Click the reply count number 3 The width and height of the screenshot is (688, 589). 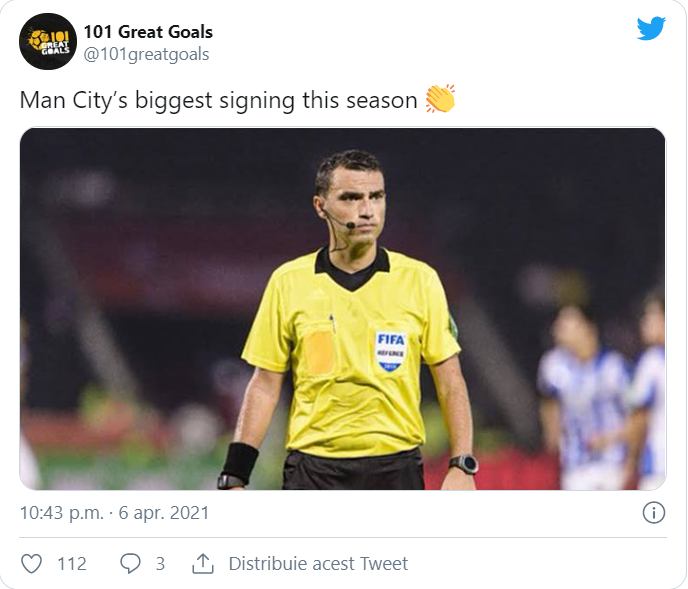pyautogui.click(x=160, y=564)
